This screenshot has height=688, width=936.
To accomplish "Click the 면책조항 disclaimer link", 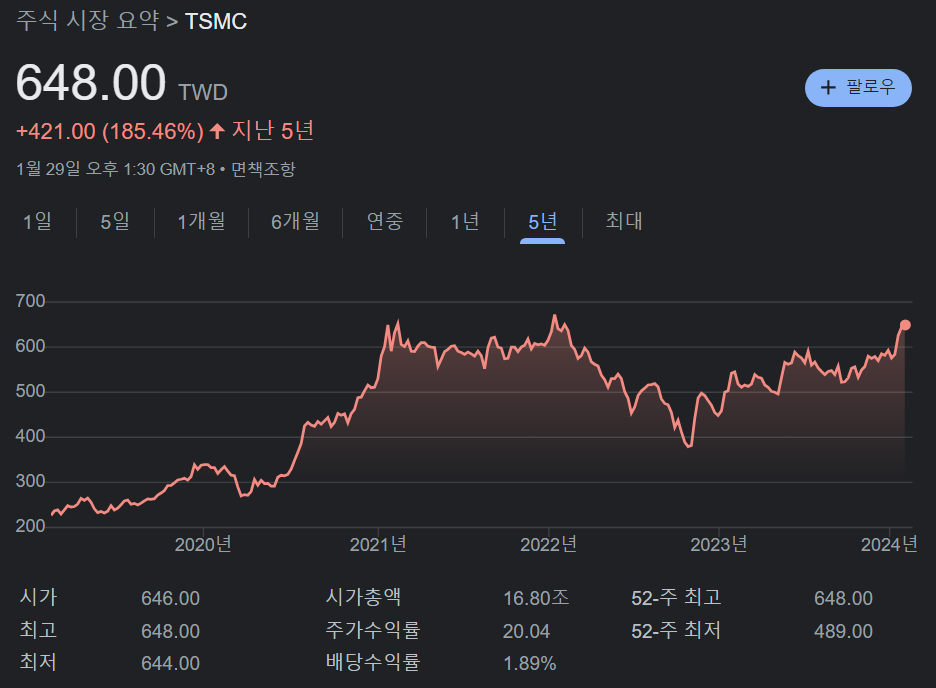I will [263, 169].
